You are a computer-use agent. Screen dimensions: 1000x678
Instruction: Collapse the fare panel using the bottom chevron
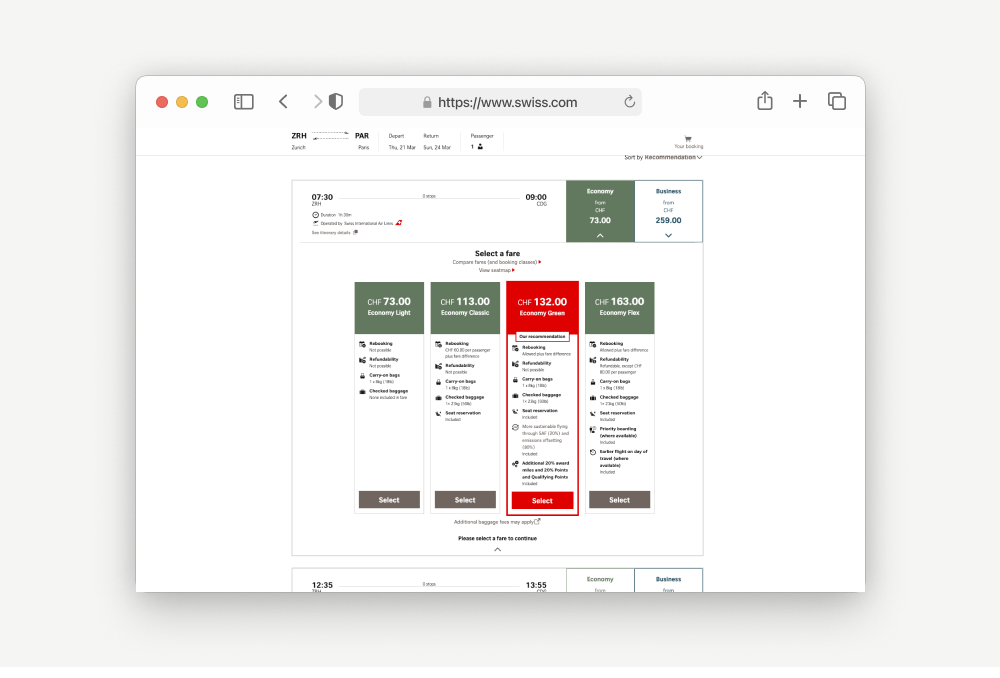click(497, 549)
